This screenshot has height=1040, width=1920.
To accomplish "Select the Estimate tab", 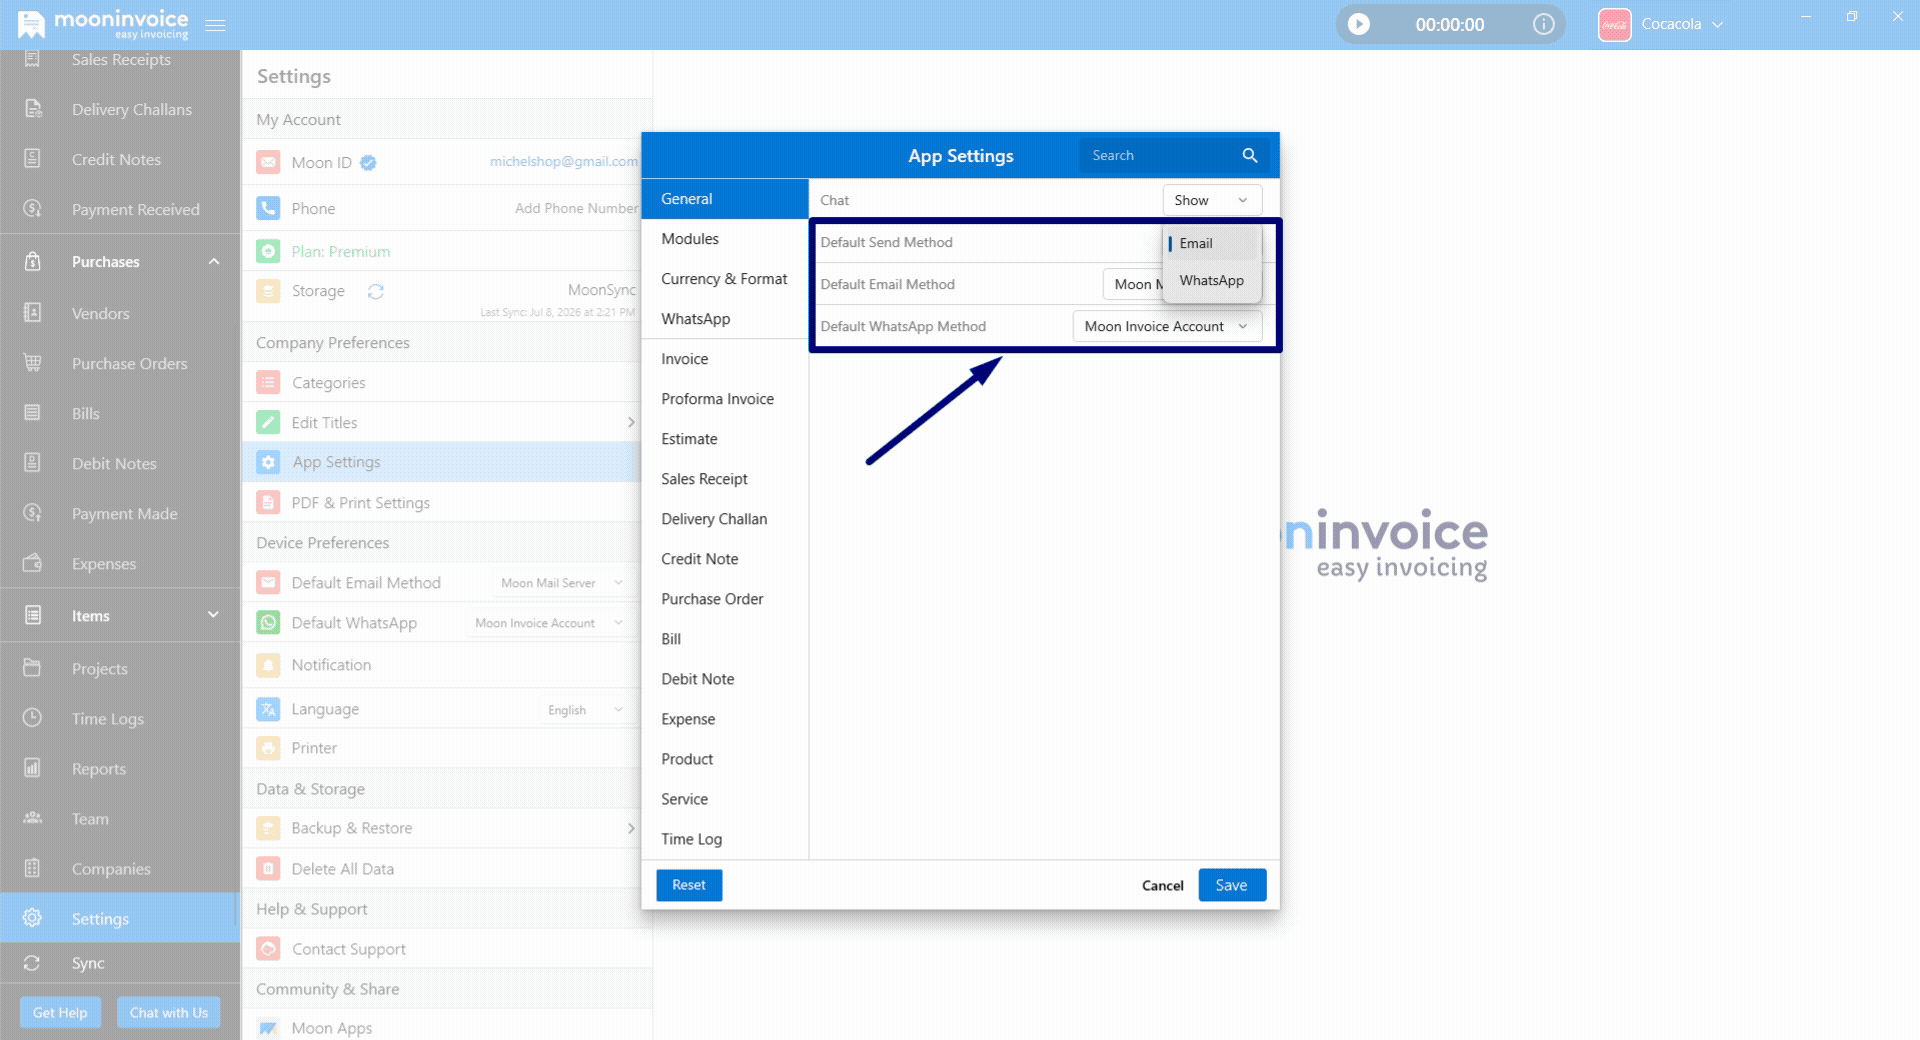I will click(x=724, y=439).
